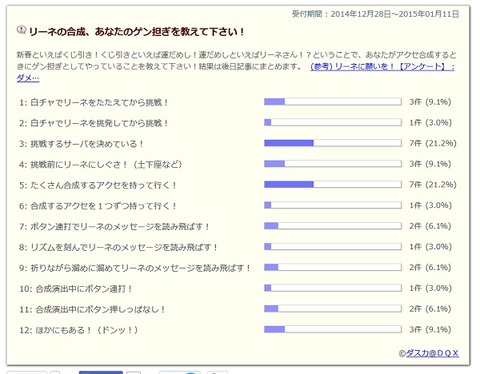480x374 pixels.
Task: Click the 1件 (3.0%) count in row 2
Action: pyautogui.click(x=430, y=122)
